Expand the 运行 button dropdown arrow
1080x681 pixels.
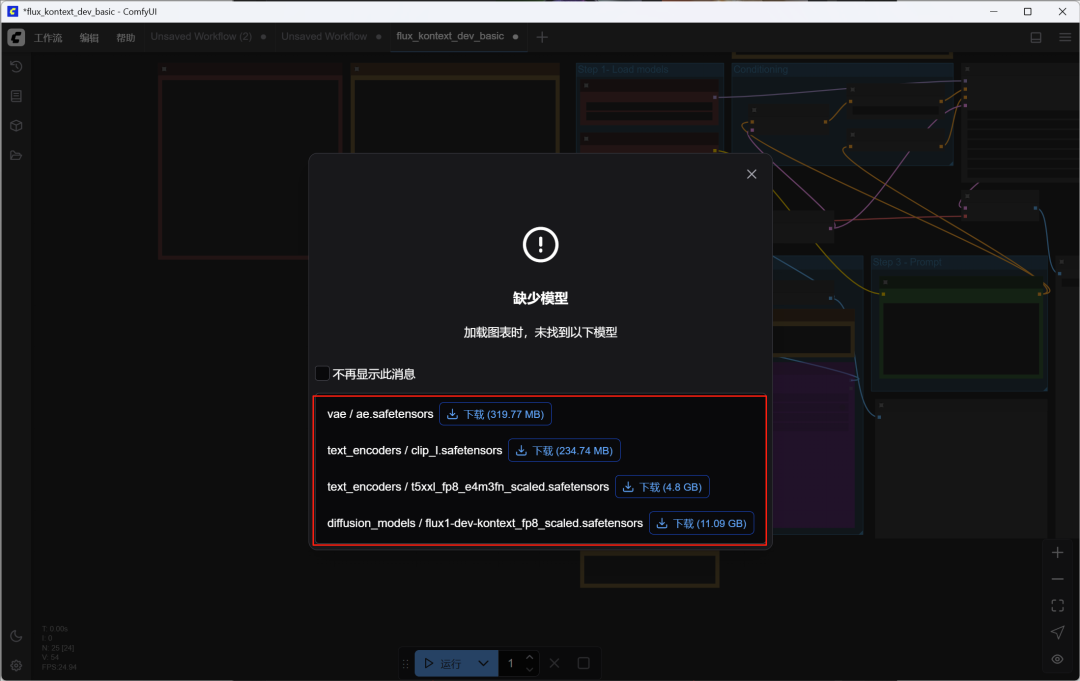pos(484,663)
